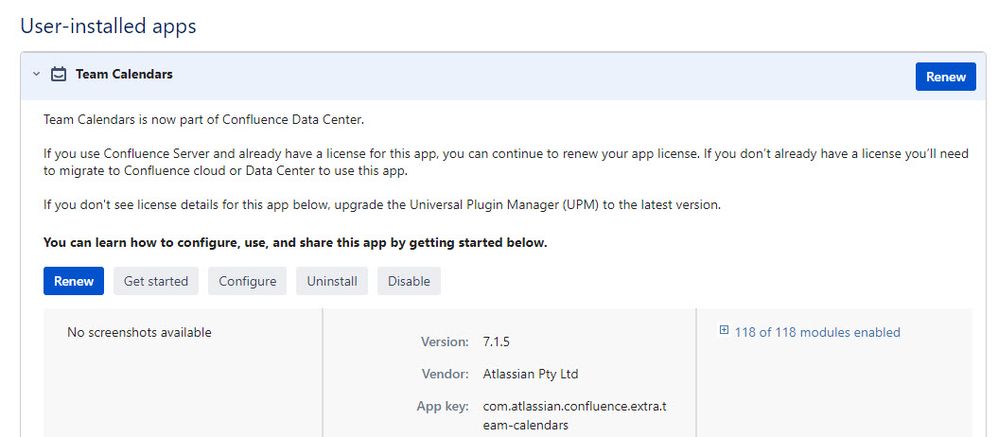The height and width of the screenshot is (437, 998).
Task: Click the Team Calendars title text
Action: [124, 74]
